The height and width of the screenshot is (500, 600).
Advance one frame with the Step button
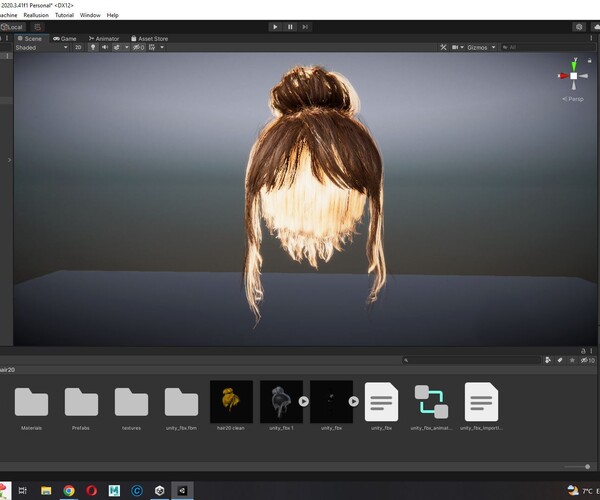pos(305,27)
